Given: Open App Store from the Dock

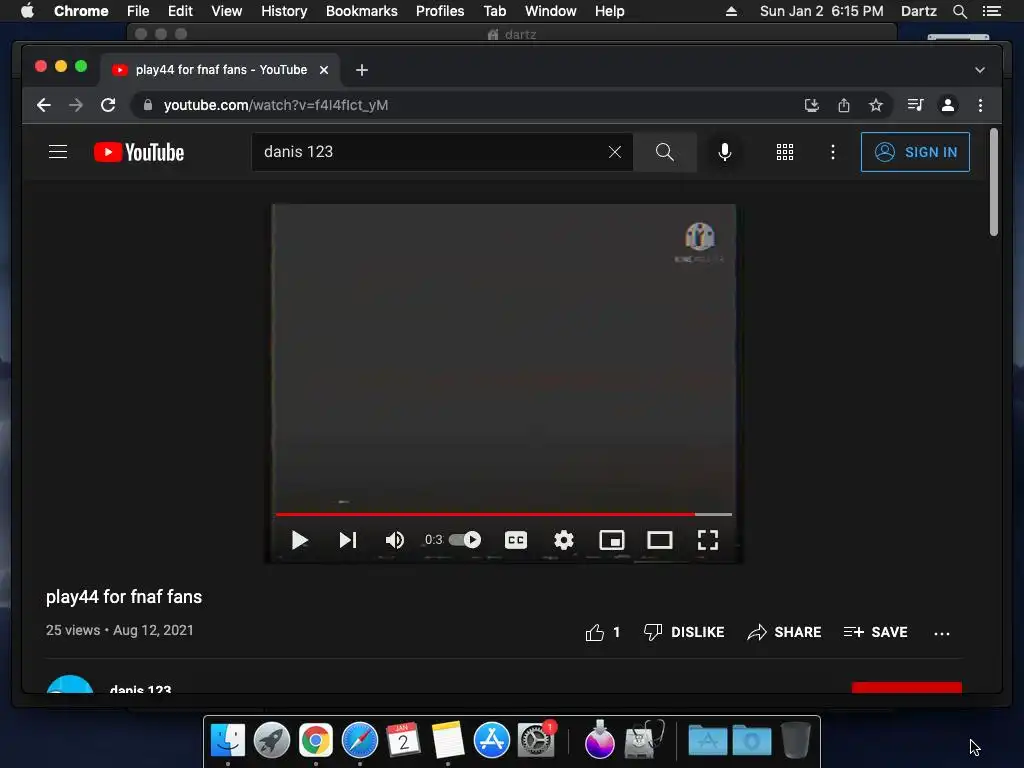Looking at the screenshot, I should pyautogui.click(x=492, y=741).
